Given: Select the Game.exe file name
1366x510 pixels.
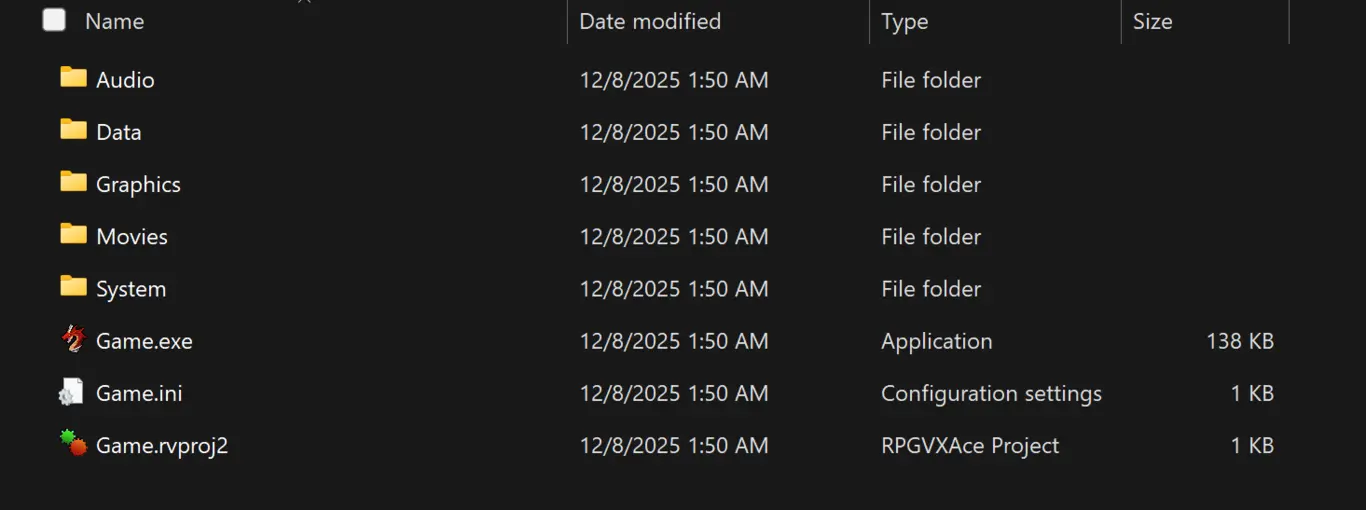Looking at the screenshot, I should pyautogui.click(x=144, y=341).
